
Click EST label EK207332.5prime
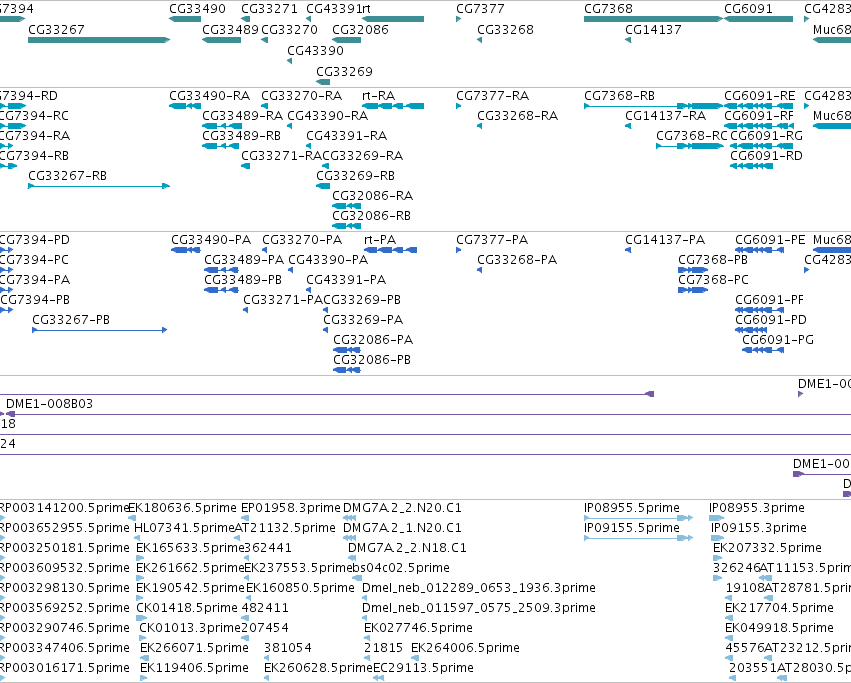click(x=767, y=548)
